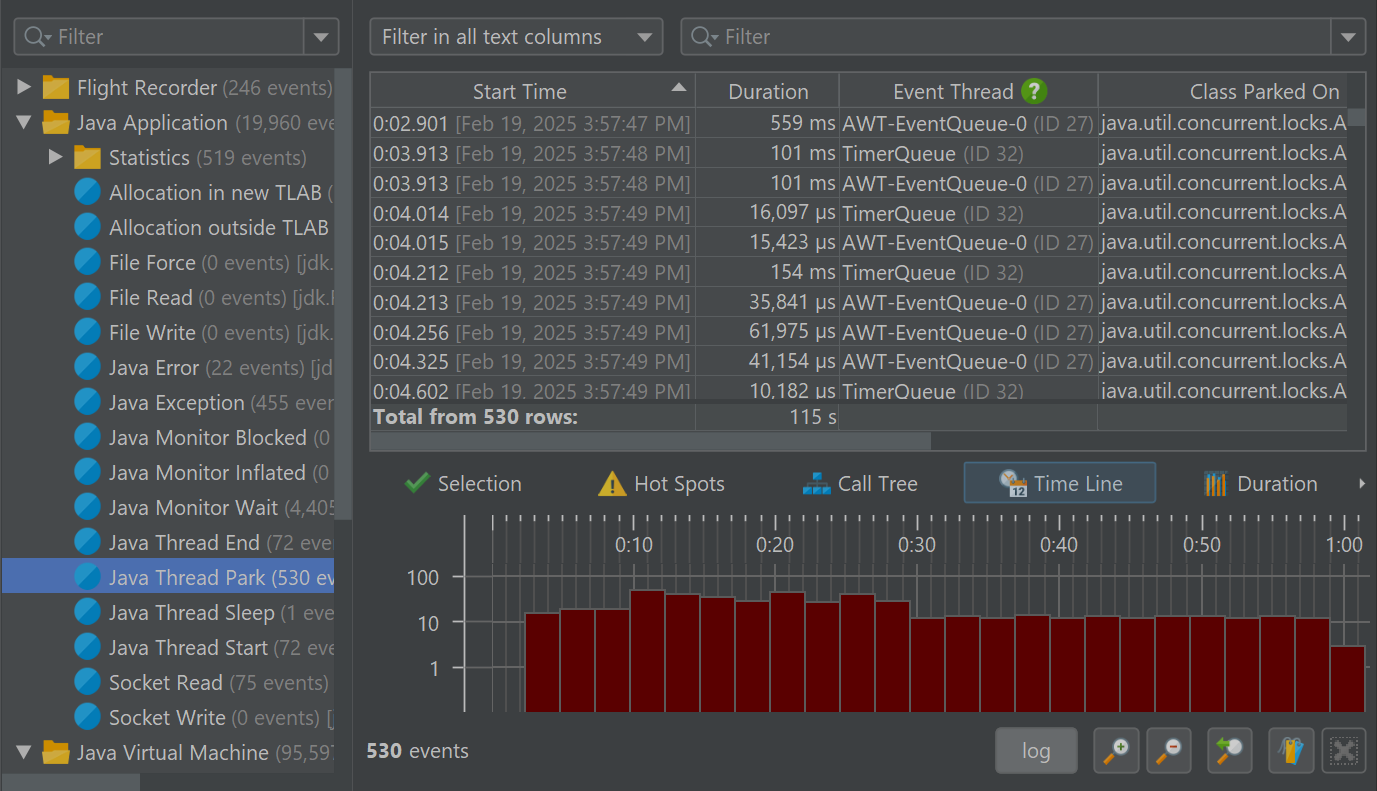Select Java Monitor Wait in the event tree
The width and height of the screenshot is (1377, 791).
click(192, 508)
